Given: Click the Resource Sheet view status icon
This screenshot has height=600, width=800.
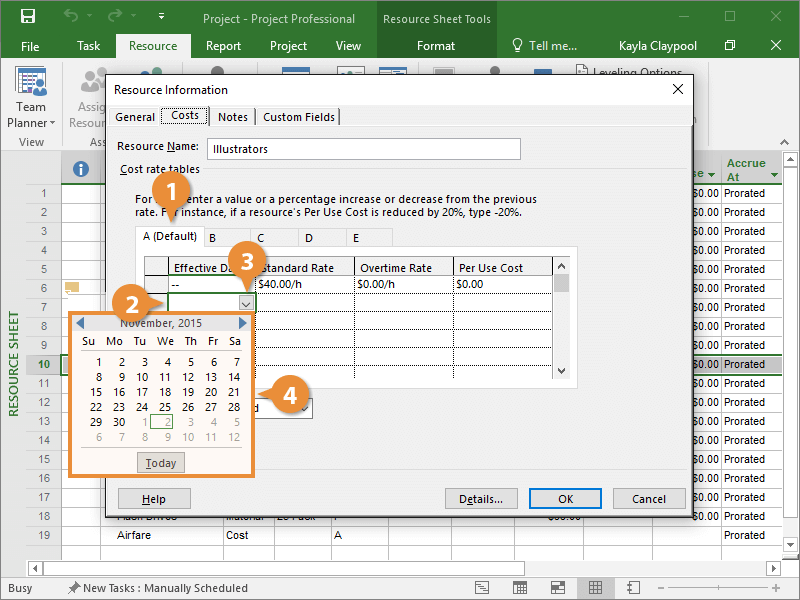Looking at the screenshot, I should coord(595,588).
